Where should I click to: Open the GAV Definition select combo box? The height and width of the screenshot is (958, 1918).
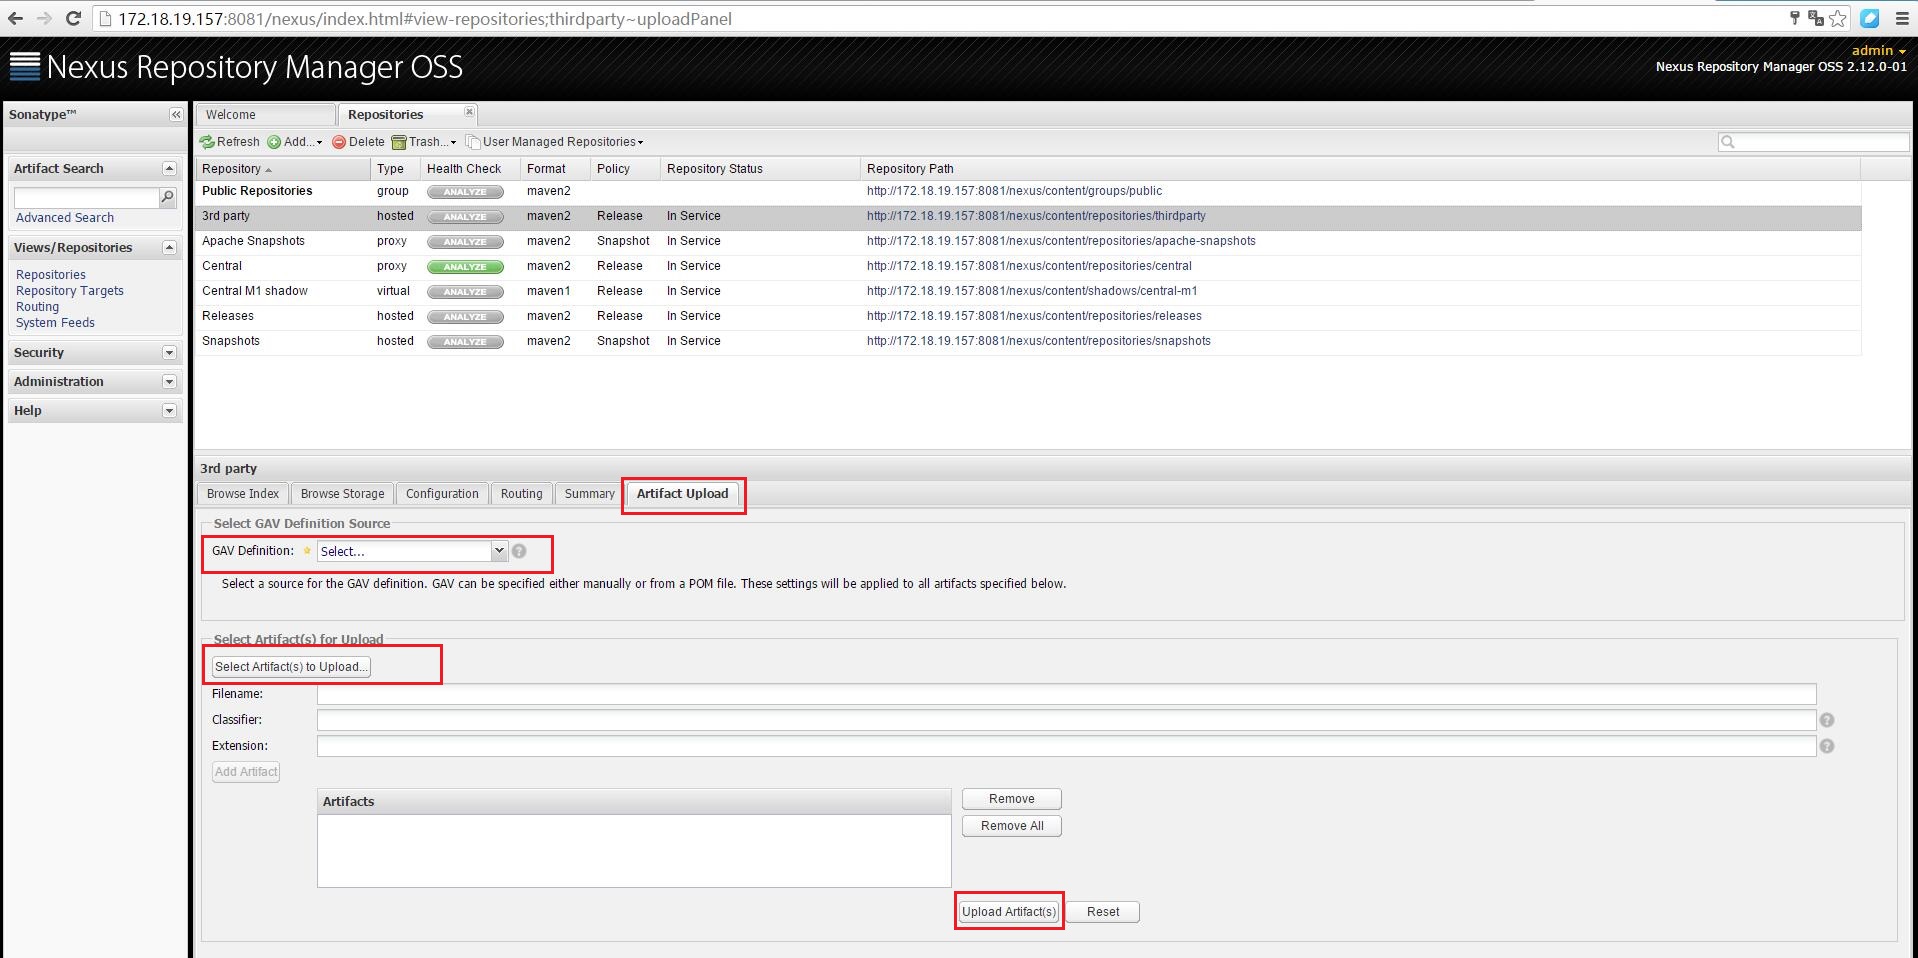pos(412,551)
